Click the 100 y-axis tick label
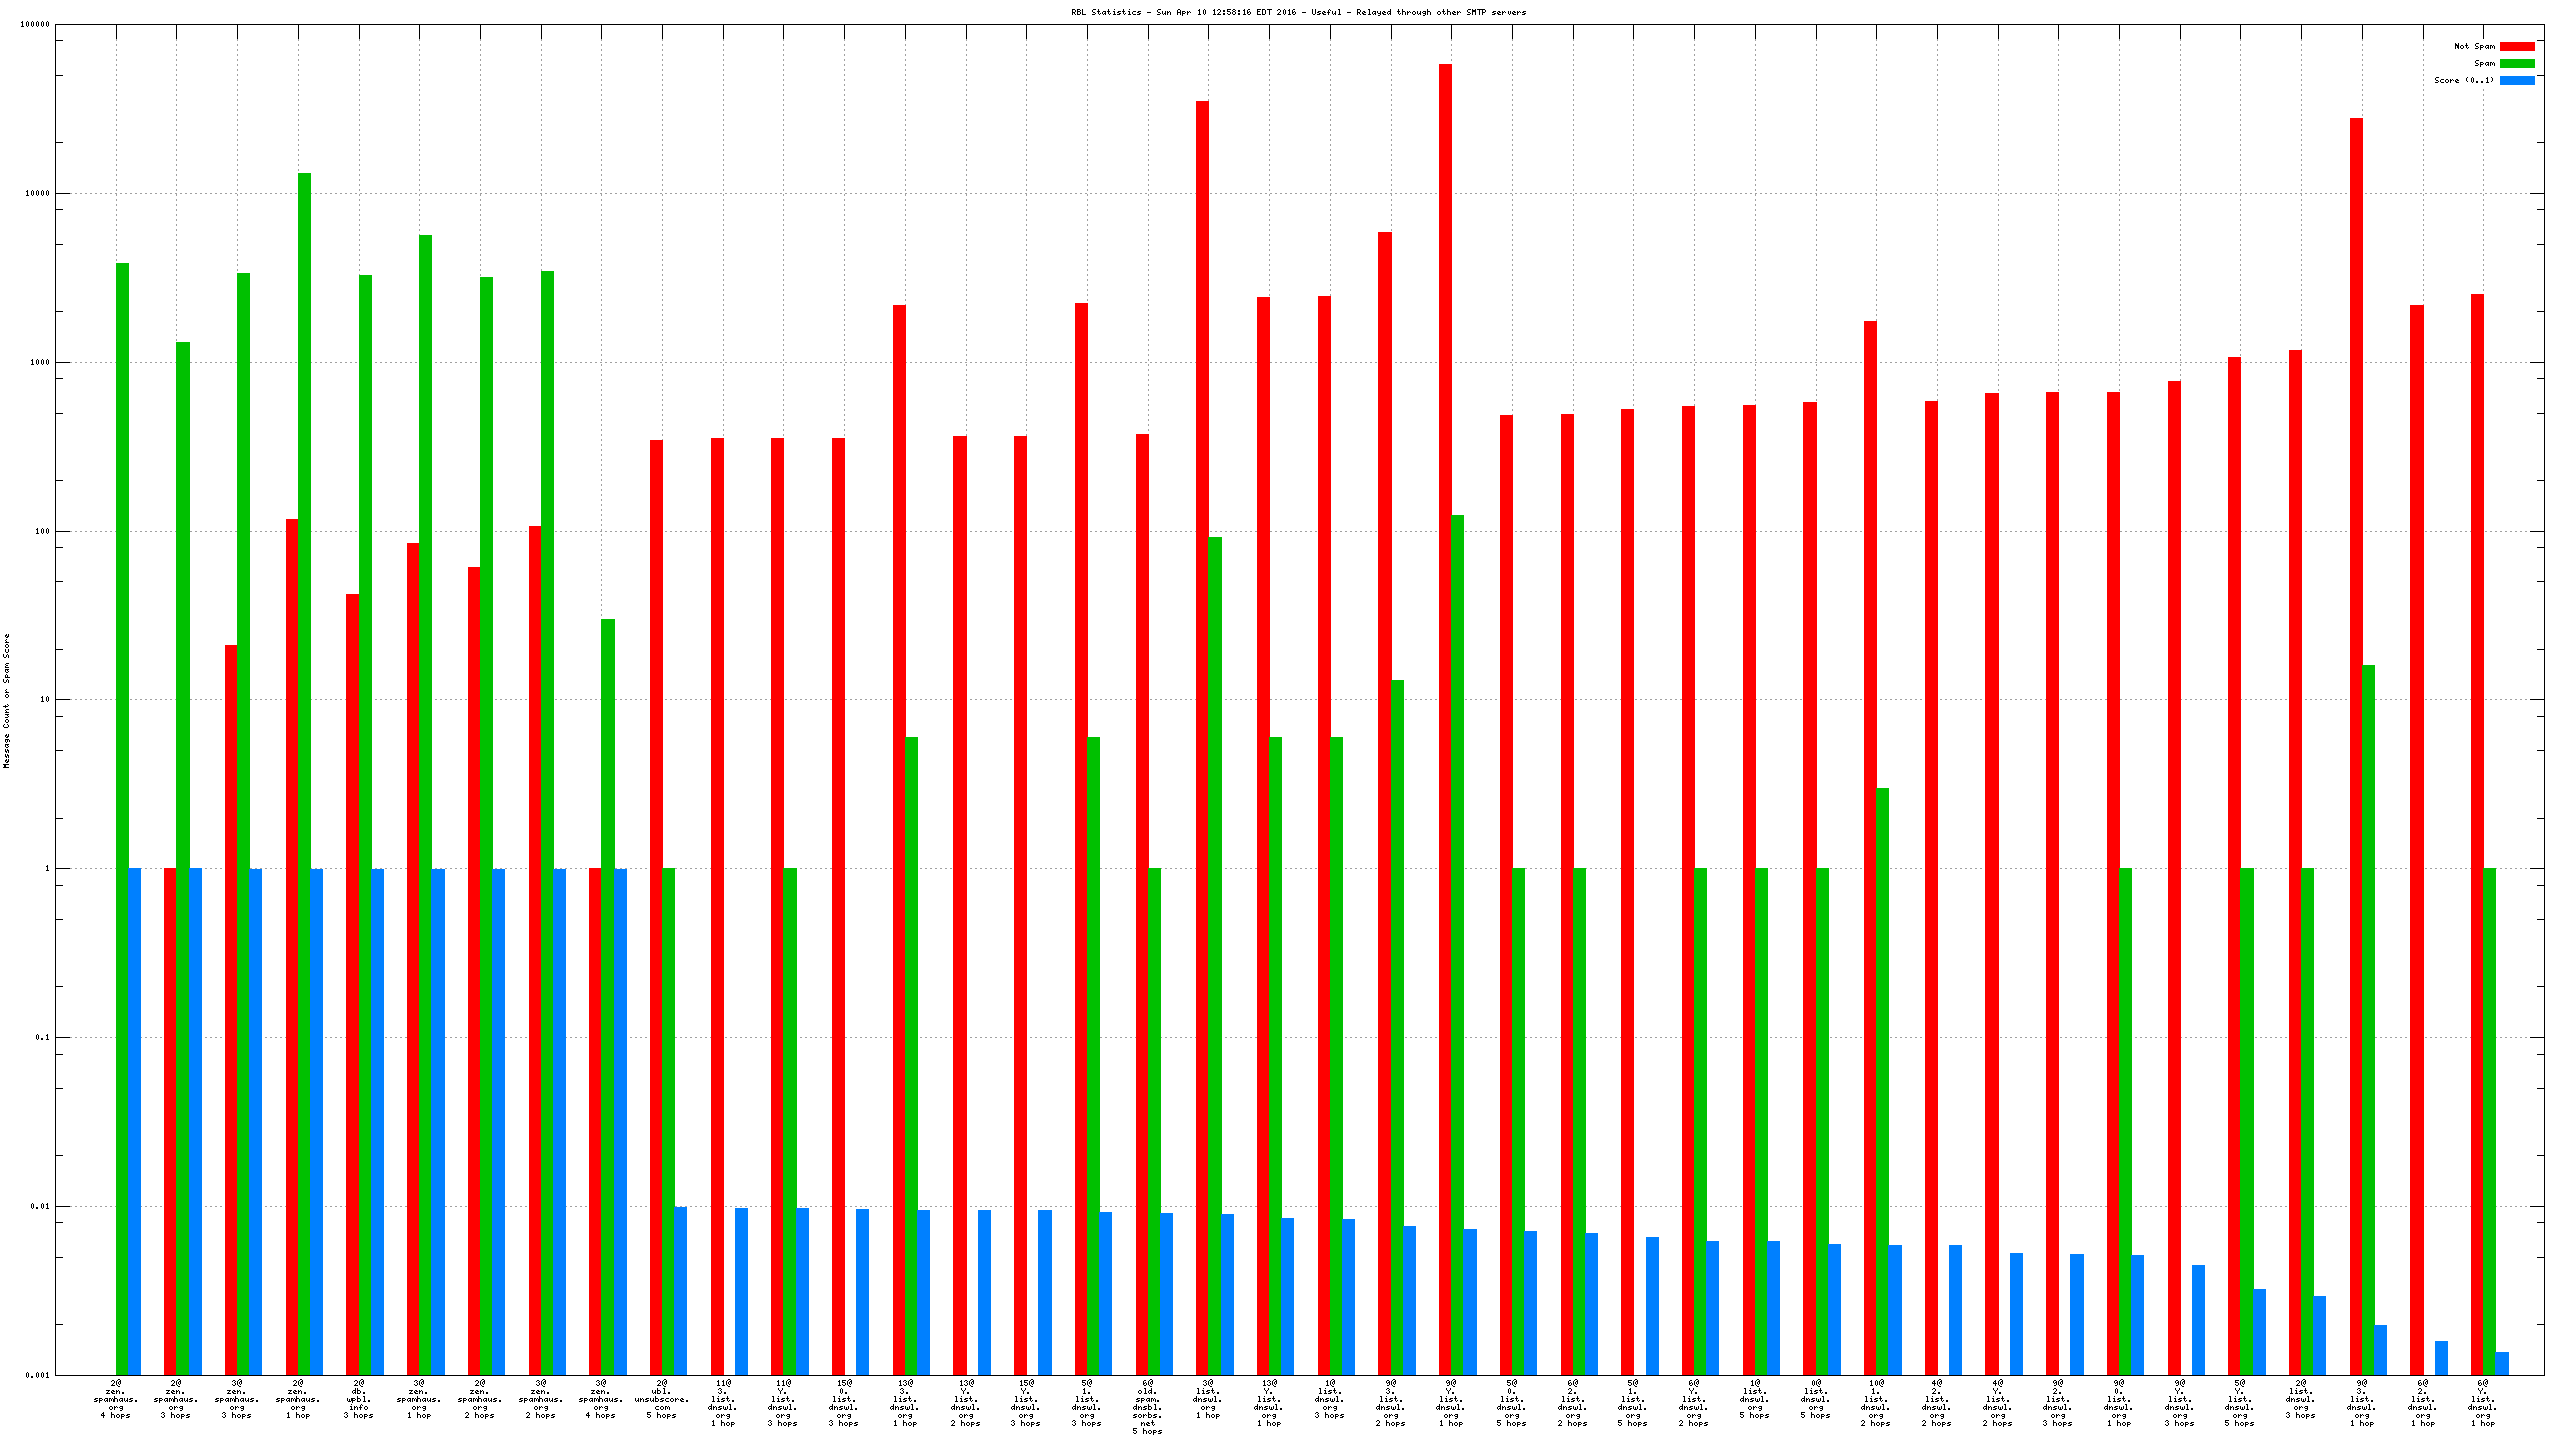Viewport: 2560px width, 1440px height. point(42,531)
